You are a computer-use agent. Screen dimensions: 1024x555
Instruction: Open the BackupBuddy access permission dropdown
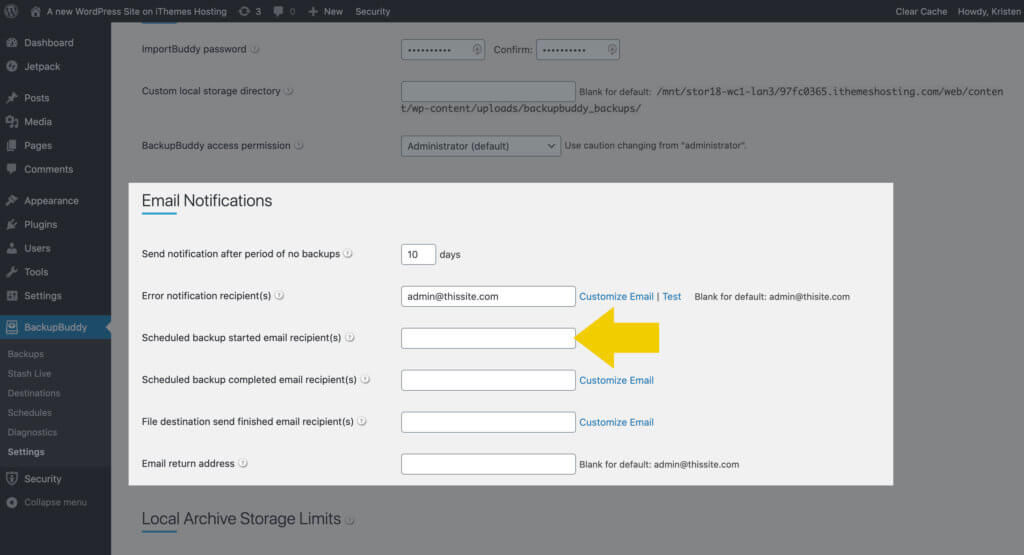coord(481,146)
